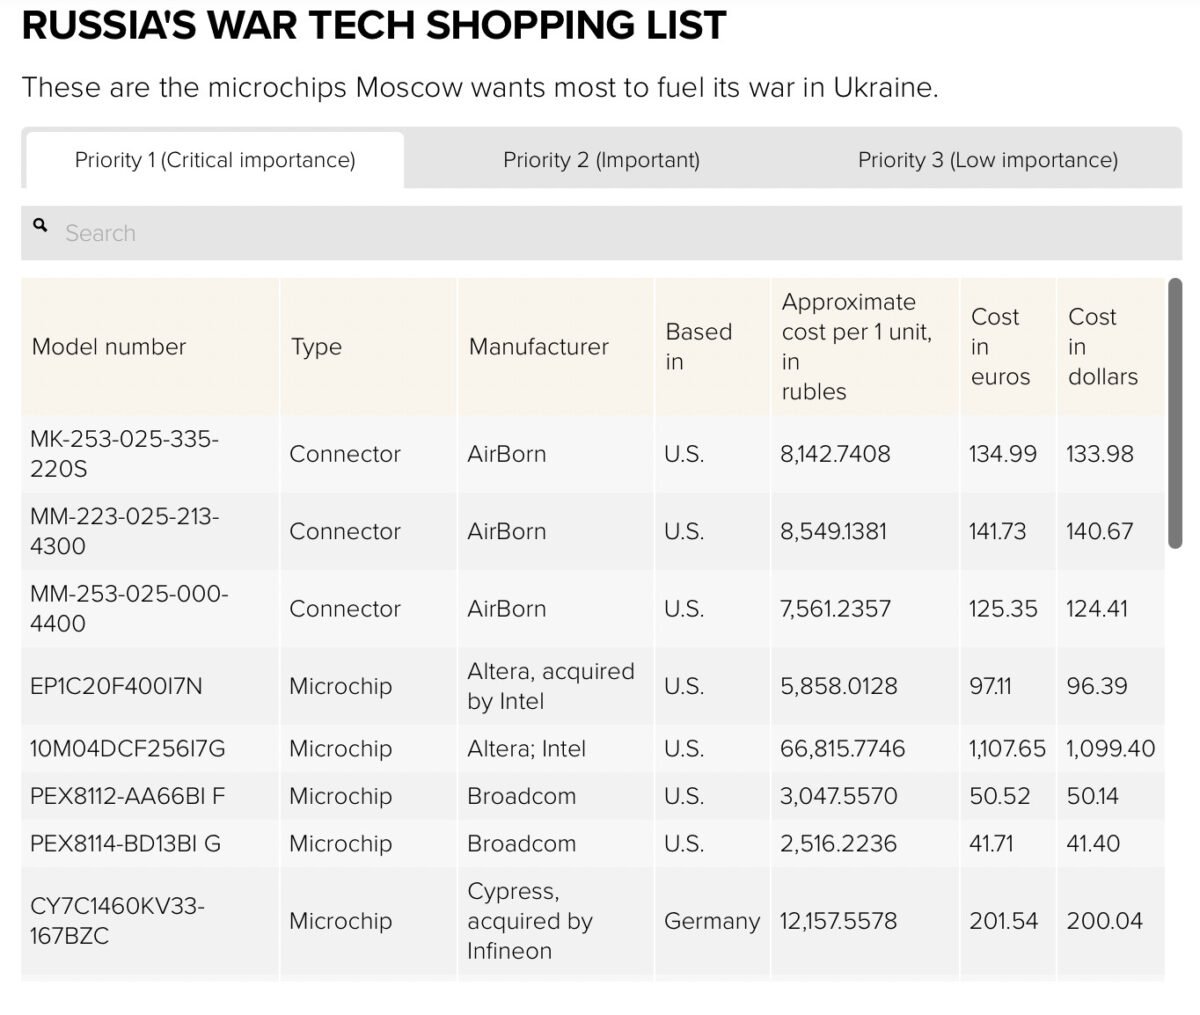The width and height of the screenshot is (1200, 1015).
Task: Select the Priority 3 (Low importance) tab
Action: coord(987,160)
